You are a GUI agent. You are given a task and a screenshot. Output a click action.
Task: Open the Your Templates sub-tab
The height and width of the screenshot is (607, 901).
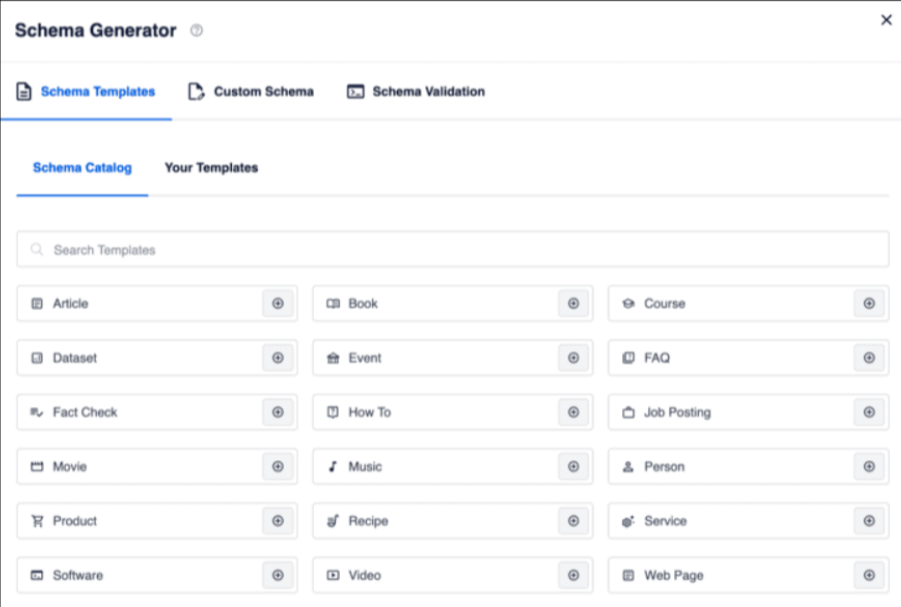tap(211, 168)
